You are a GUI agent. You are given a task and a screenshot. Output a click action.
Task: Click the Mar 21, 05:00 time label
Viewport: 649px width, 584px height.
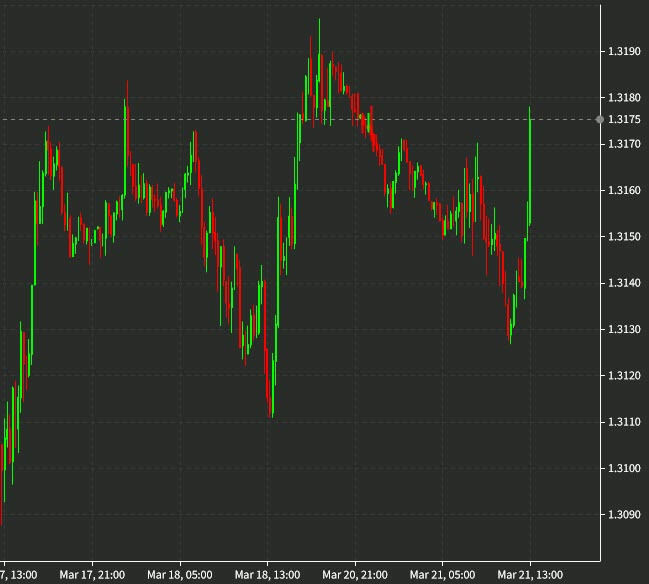pos(442,575)
